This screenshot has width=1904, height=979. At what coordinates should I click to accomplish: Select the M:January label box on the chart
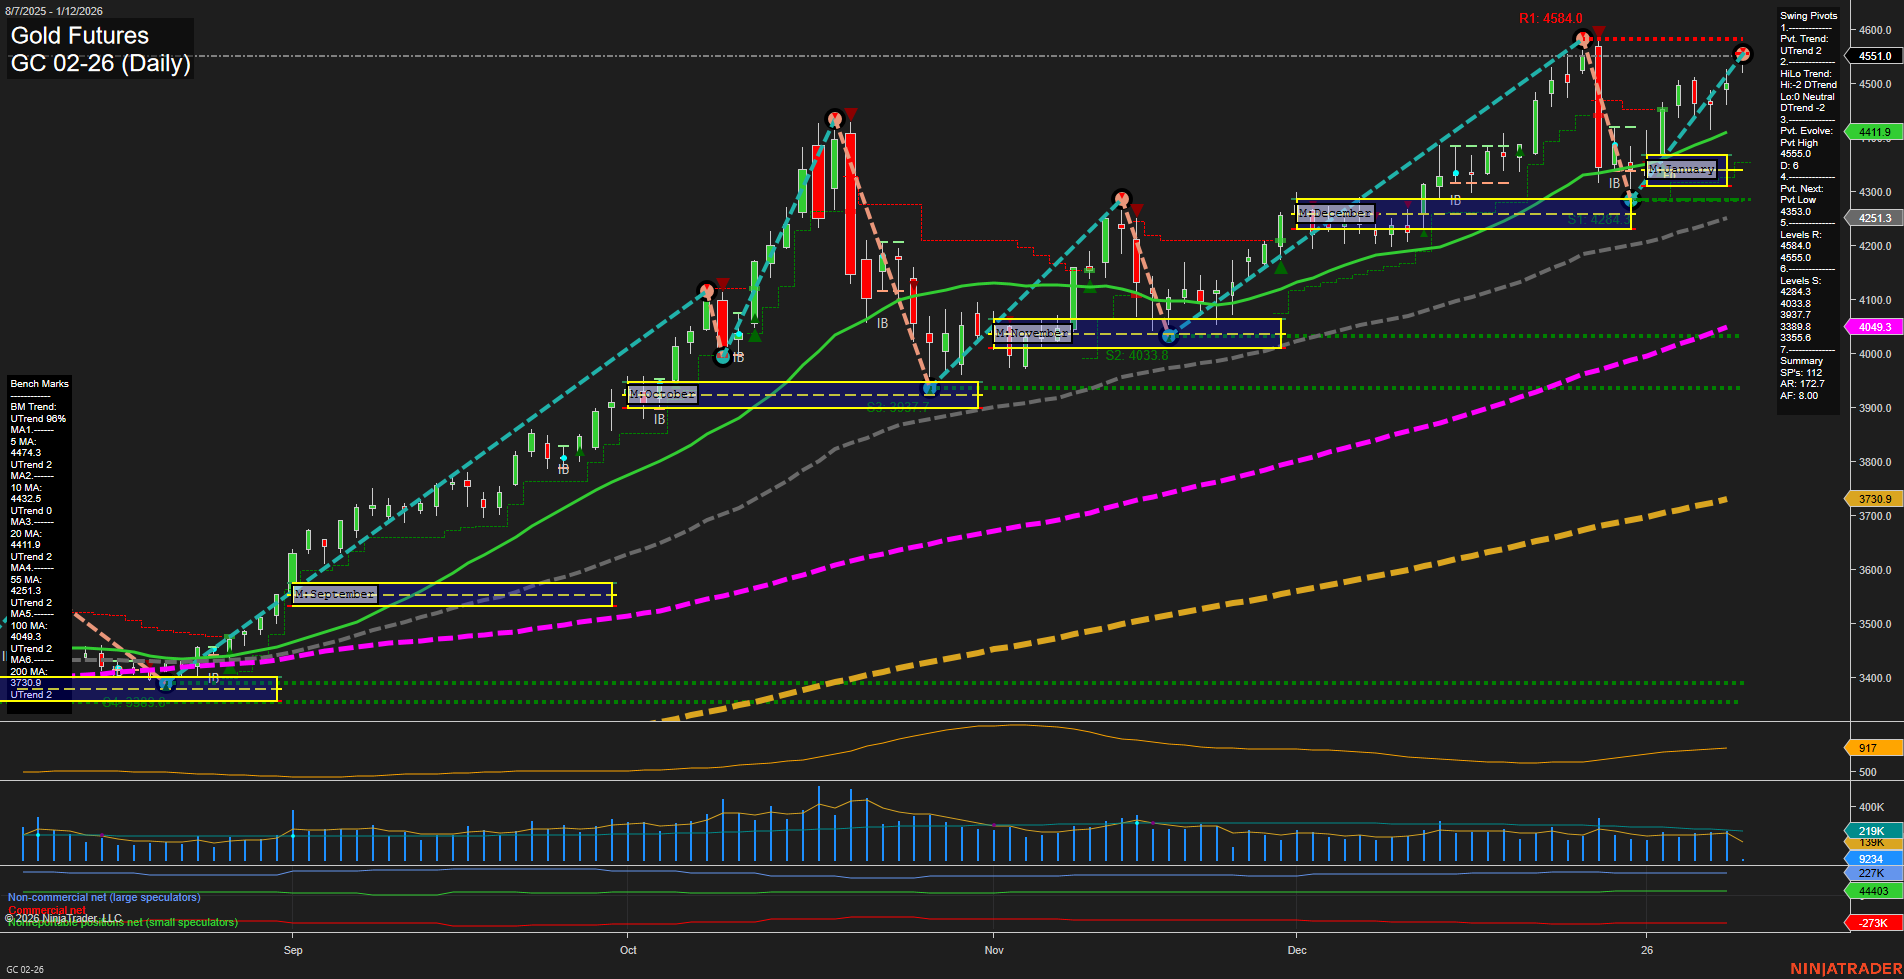click(x=1683, y=168)
